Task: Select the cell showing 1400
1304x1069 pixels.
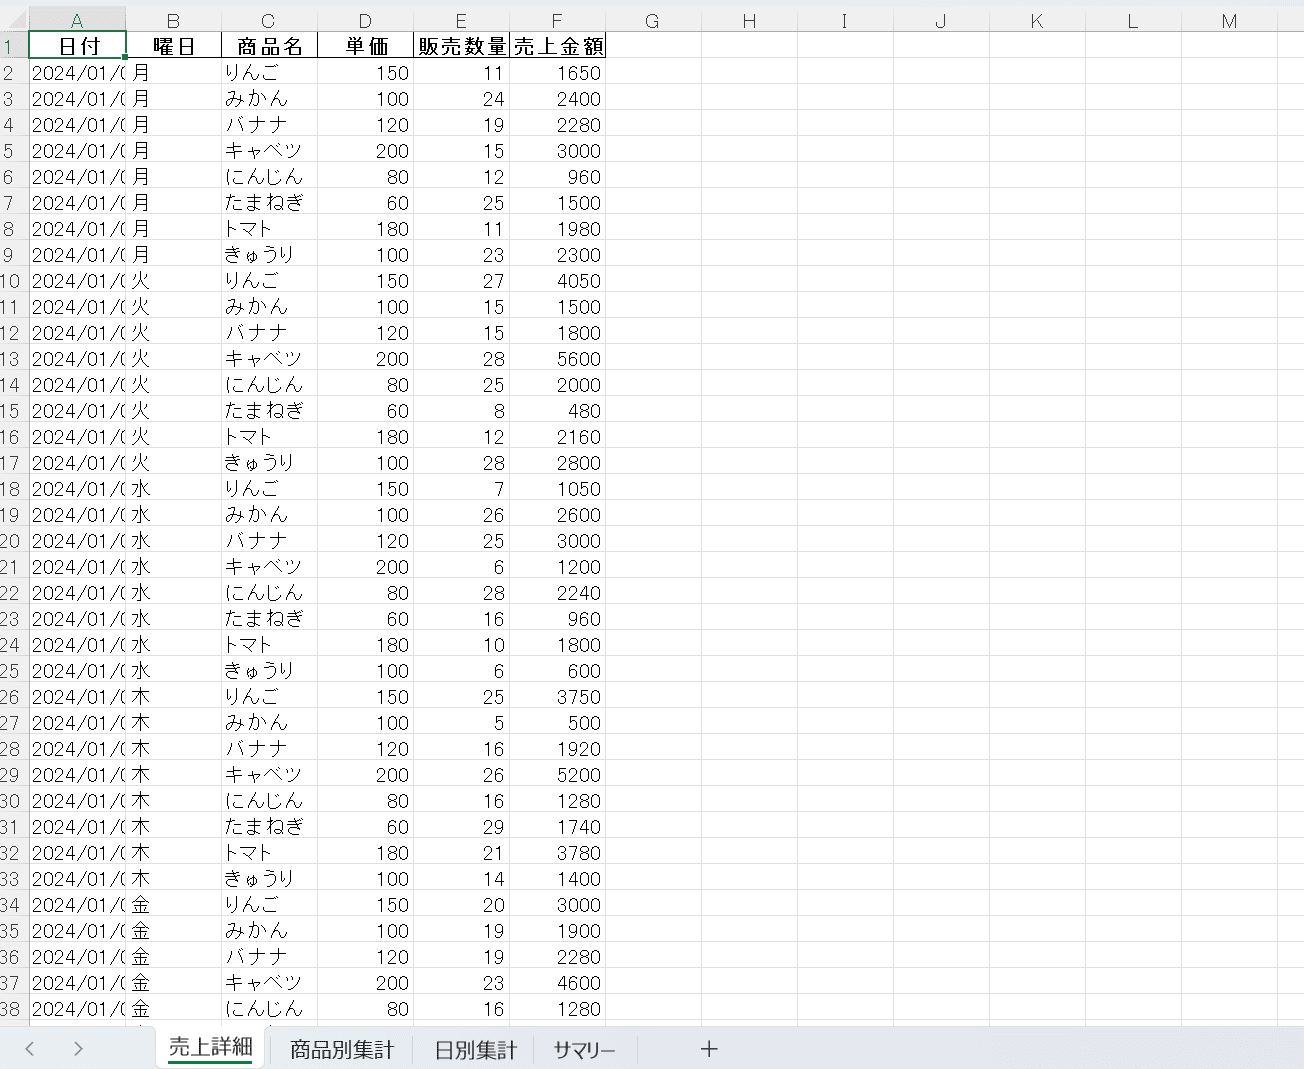Action: coord(557,879)
